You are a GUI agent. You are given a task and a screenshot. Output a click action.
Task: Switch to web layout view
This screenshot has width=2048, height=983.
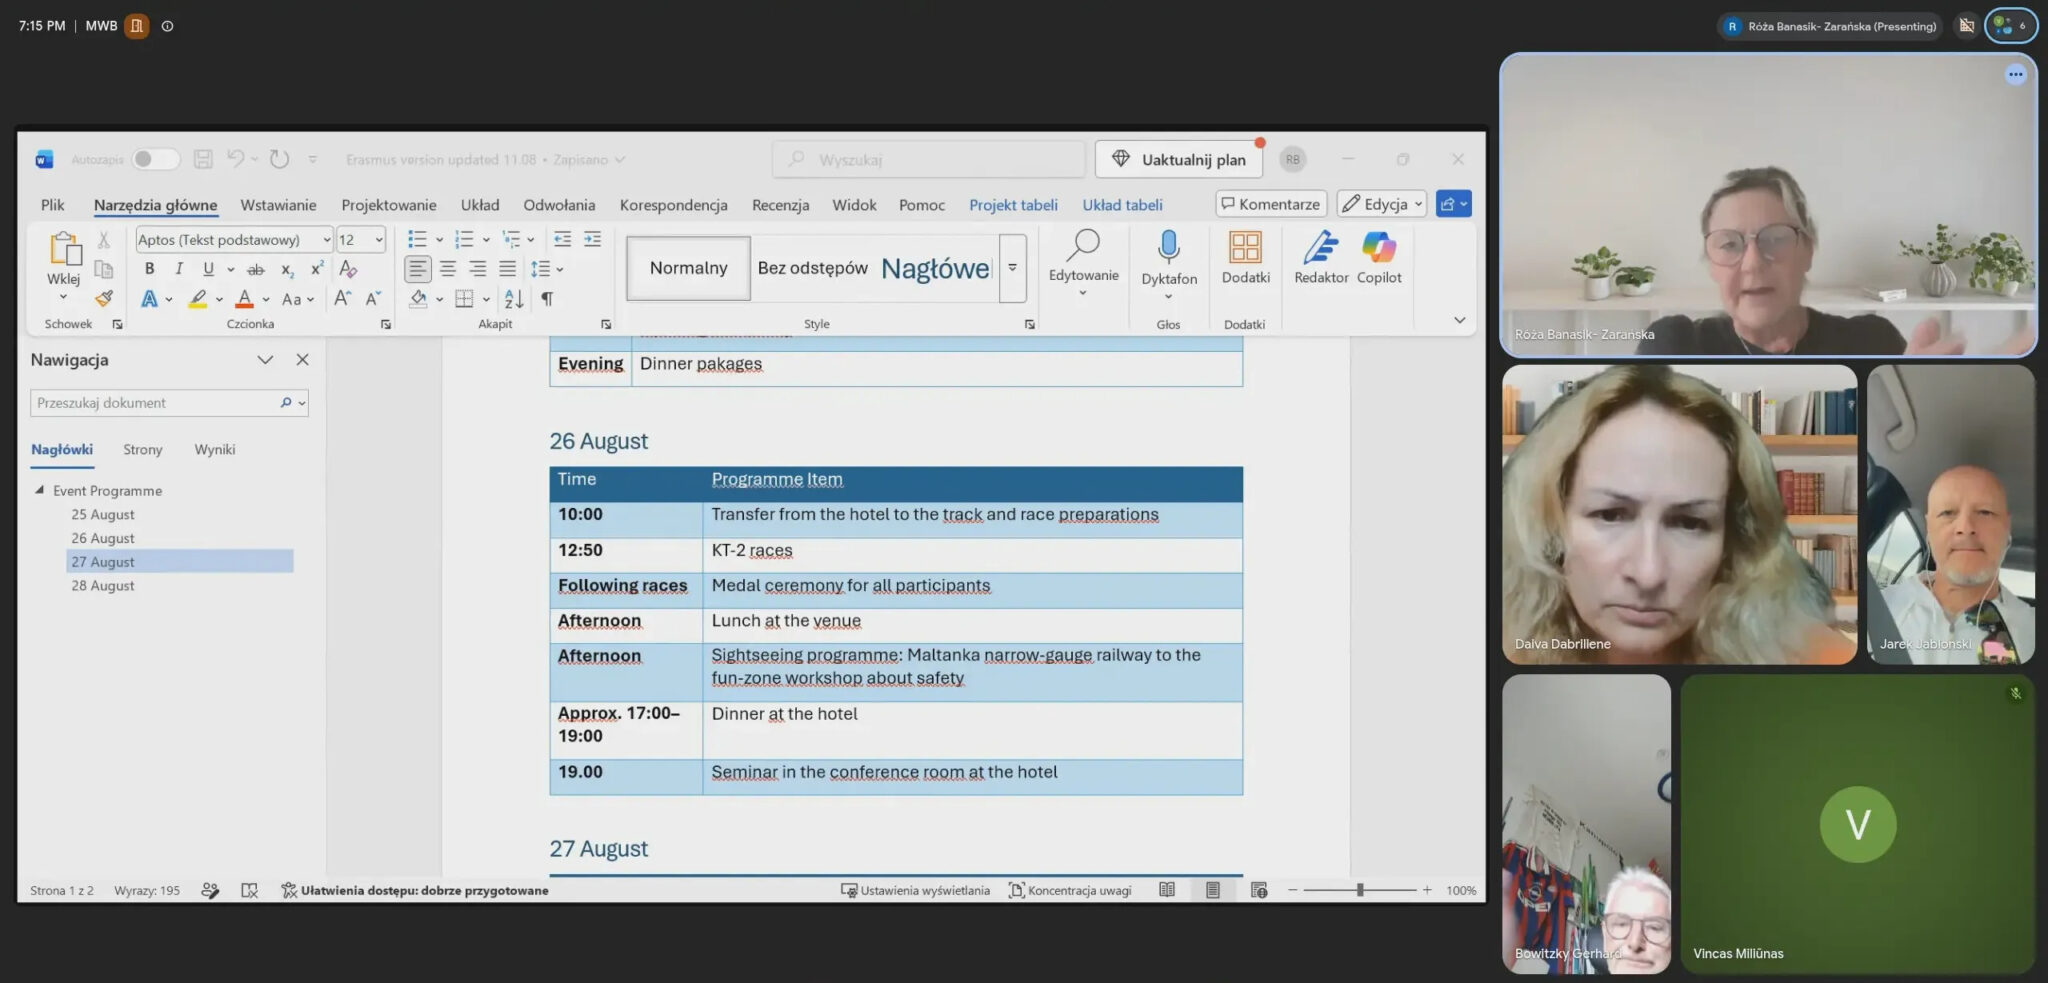pos(1259,890)
